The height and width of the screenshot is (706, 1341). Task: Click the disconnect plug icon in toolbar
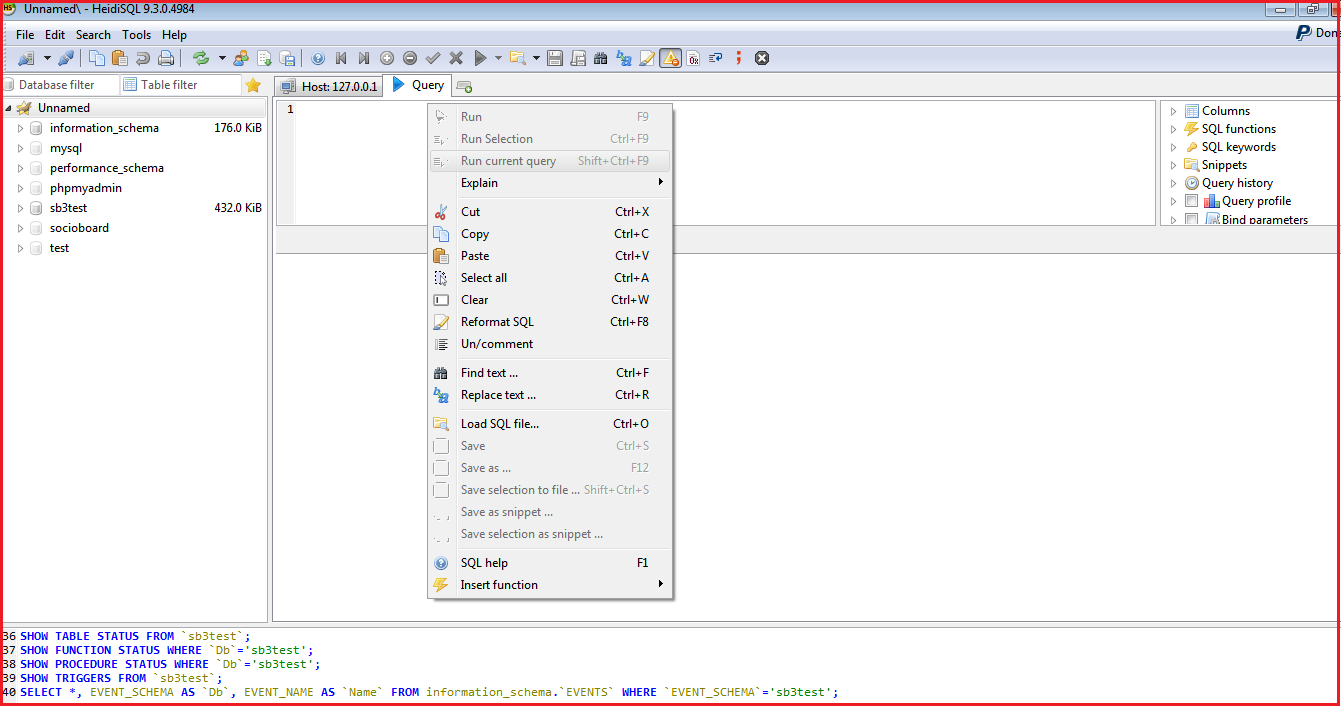coord(65,58)
